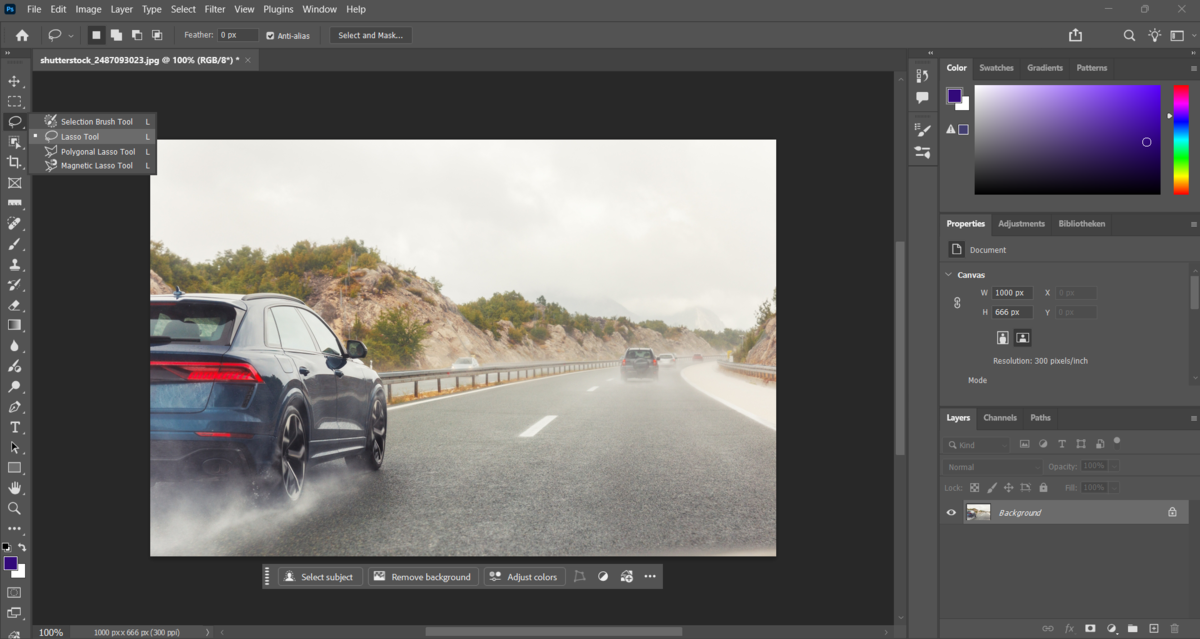
Task: Click Delete layer trash icon
Action: pos(1175,628)
